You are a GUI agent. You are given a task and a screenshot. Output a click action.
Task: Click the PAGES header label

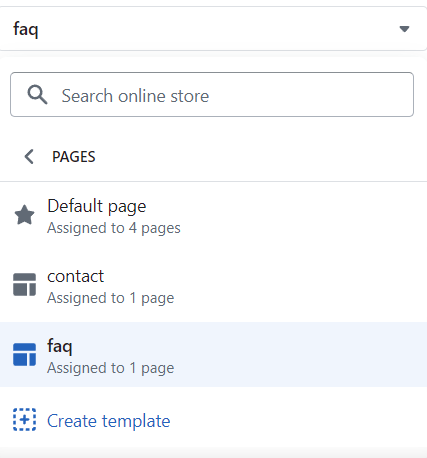coord(74,157)
